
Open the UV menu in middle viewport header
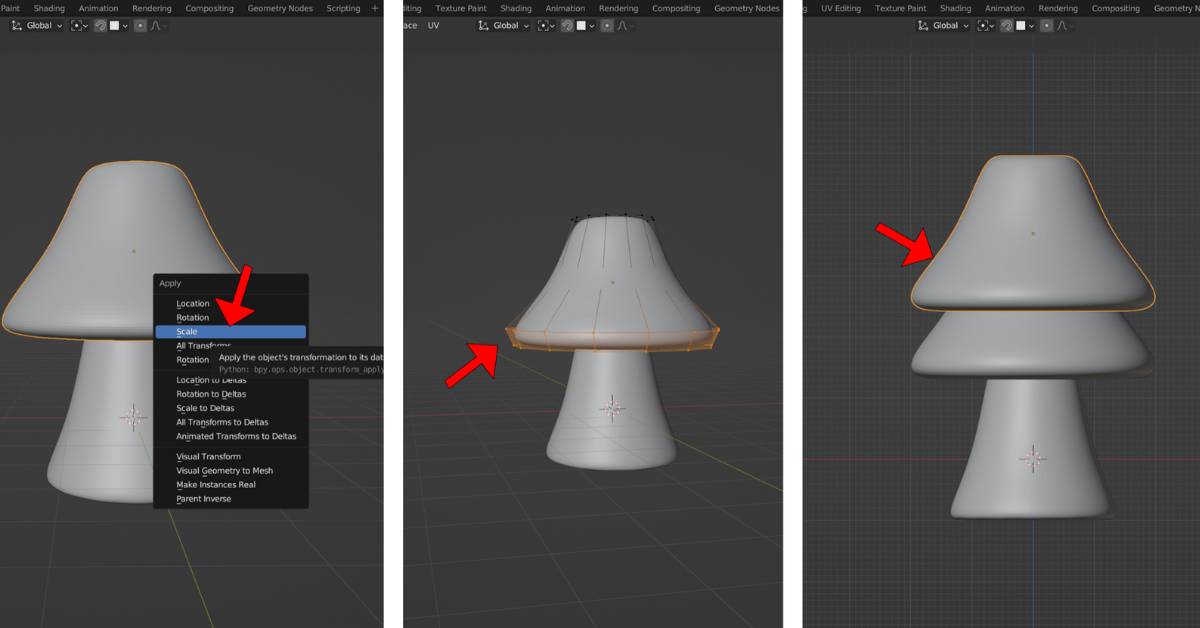click(432, 26)
